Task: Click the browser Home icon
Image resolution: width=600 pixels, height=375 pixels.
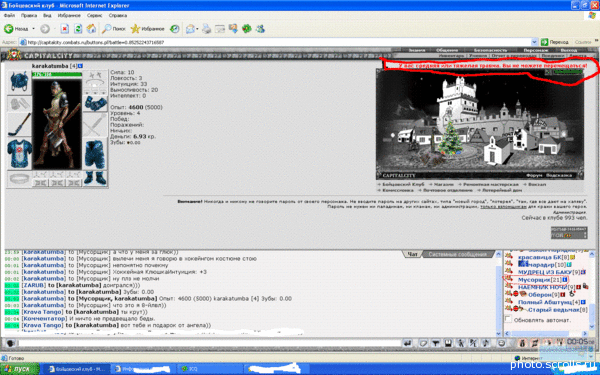Action: 91,29
